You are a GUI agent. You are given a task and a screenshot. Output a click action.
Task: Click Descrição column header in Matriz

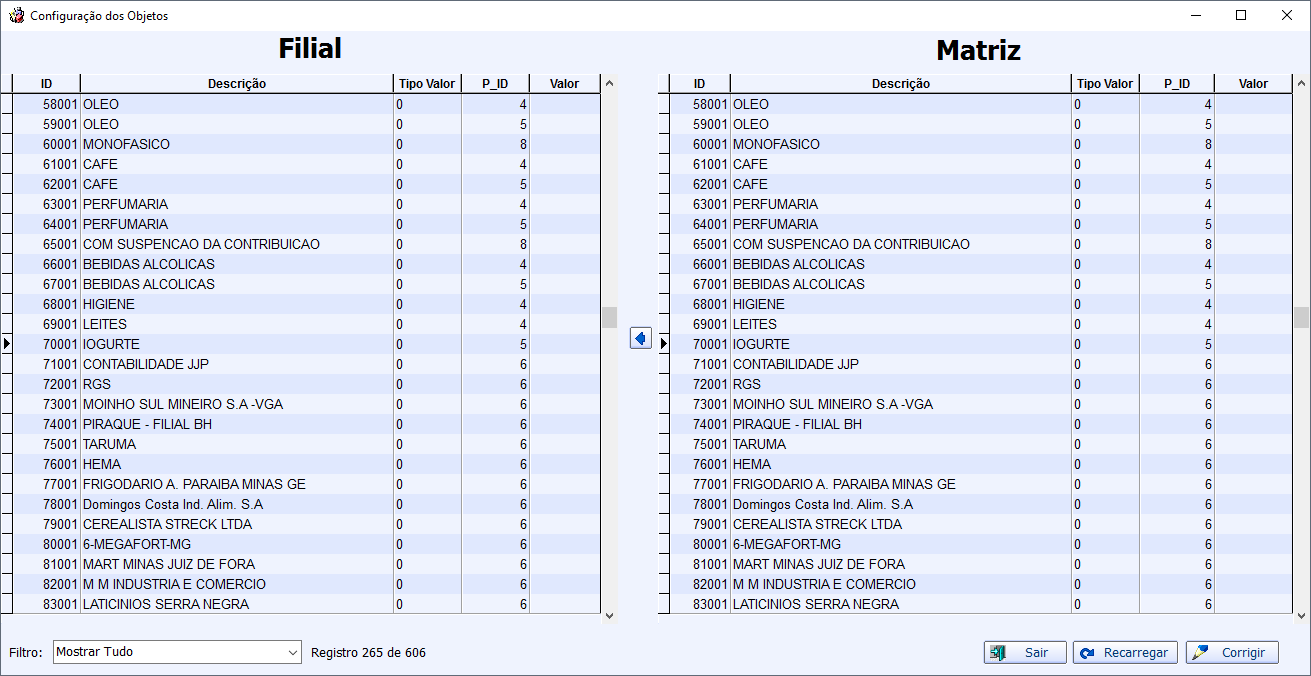901,84
